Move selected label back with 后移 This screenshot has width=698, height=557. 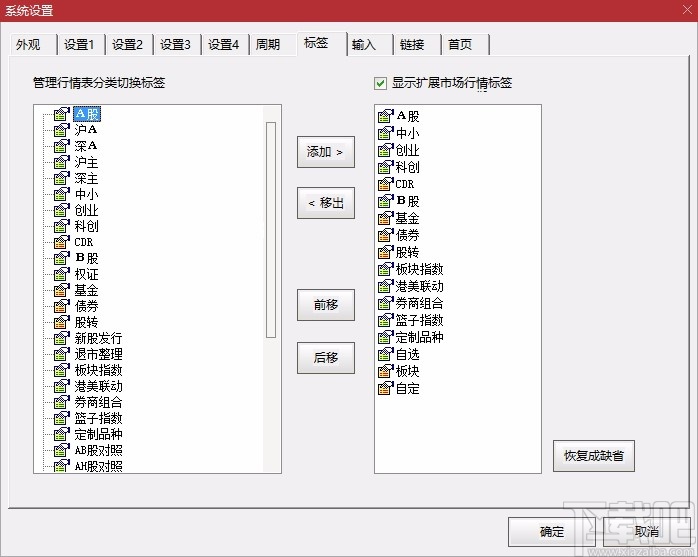pyautogui.click(x=326, y=358)
